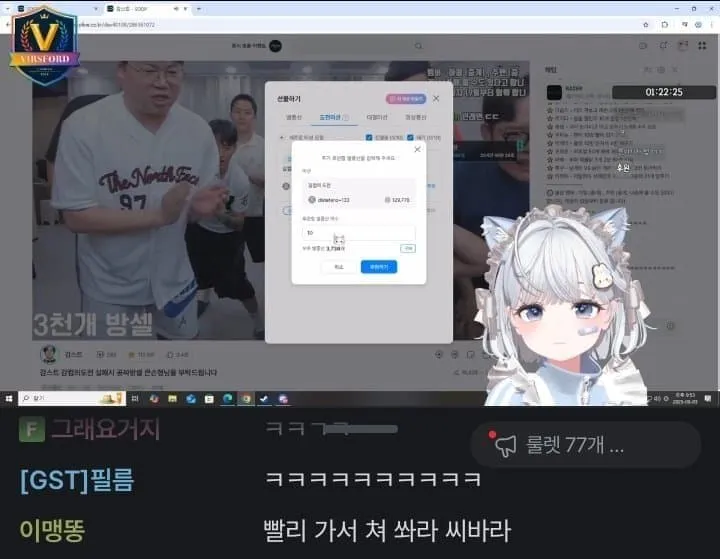Screen dimensions: 720x559
Task: Close the inner donation popup with its X
Action: pos(417,149)
